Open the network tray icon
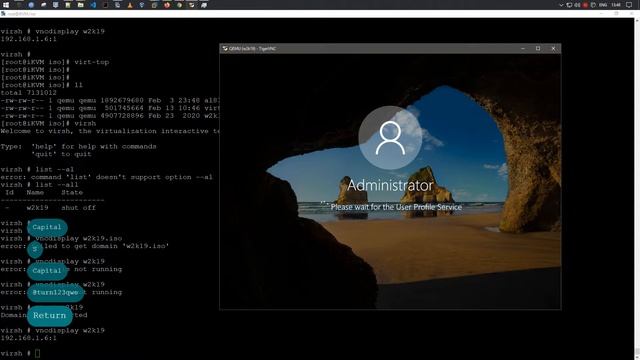The height and width of the screenshot is (360, 640). point(569,5)
